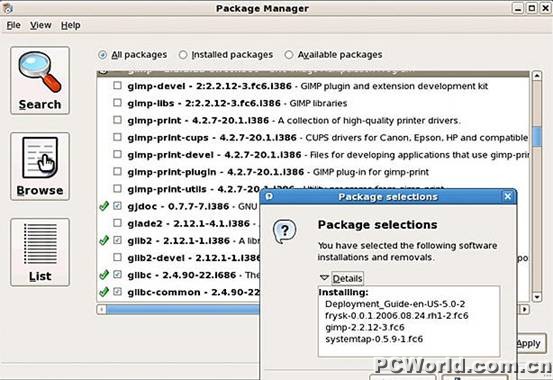Open the View menu
The image size is (553, 380).
coord(41,25)
